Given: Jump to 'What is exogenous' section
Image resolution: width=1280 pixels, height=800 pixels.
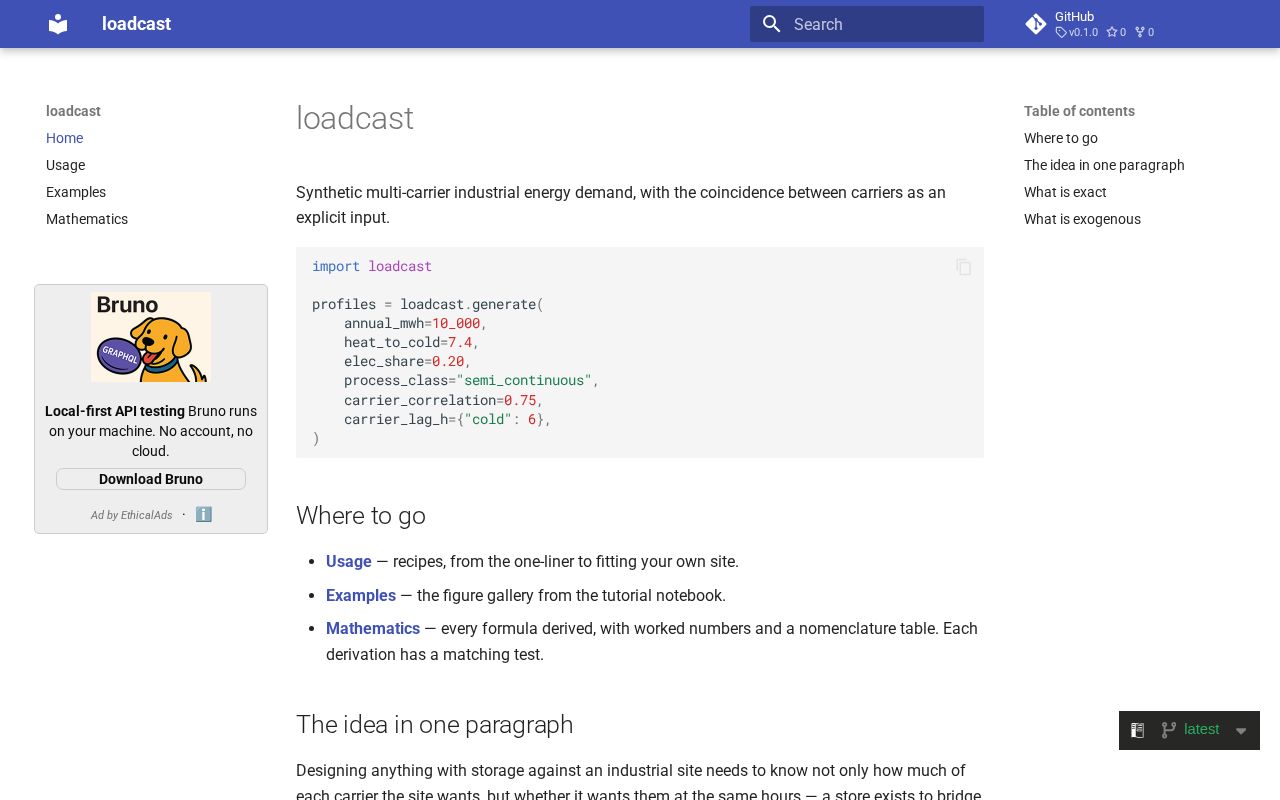Looking at the screenshot, I should pyautogui.click(x=1082, y=219).
